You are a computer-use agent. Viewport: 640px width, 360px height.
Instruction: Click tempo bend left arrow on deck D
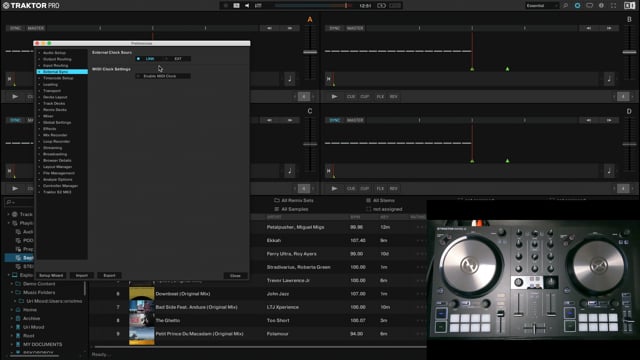pyautogui.click(x=589, y=120)
